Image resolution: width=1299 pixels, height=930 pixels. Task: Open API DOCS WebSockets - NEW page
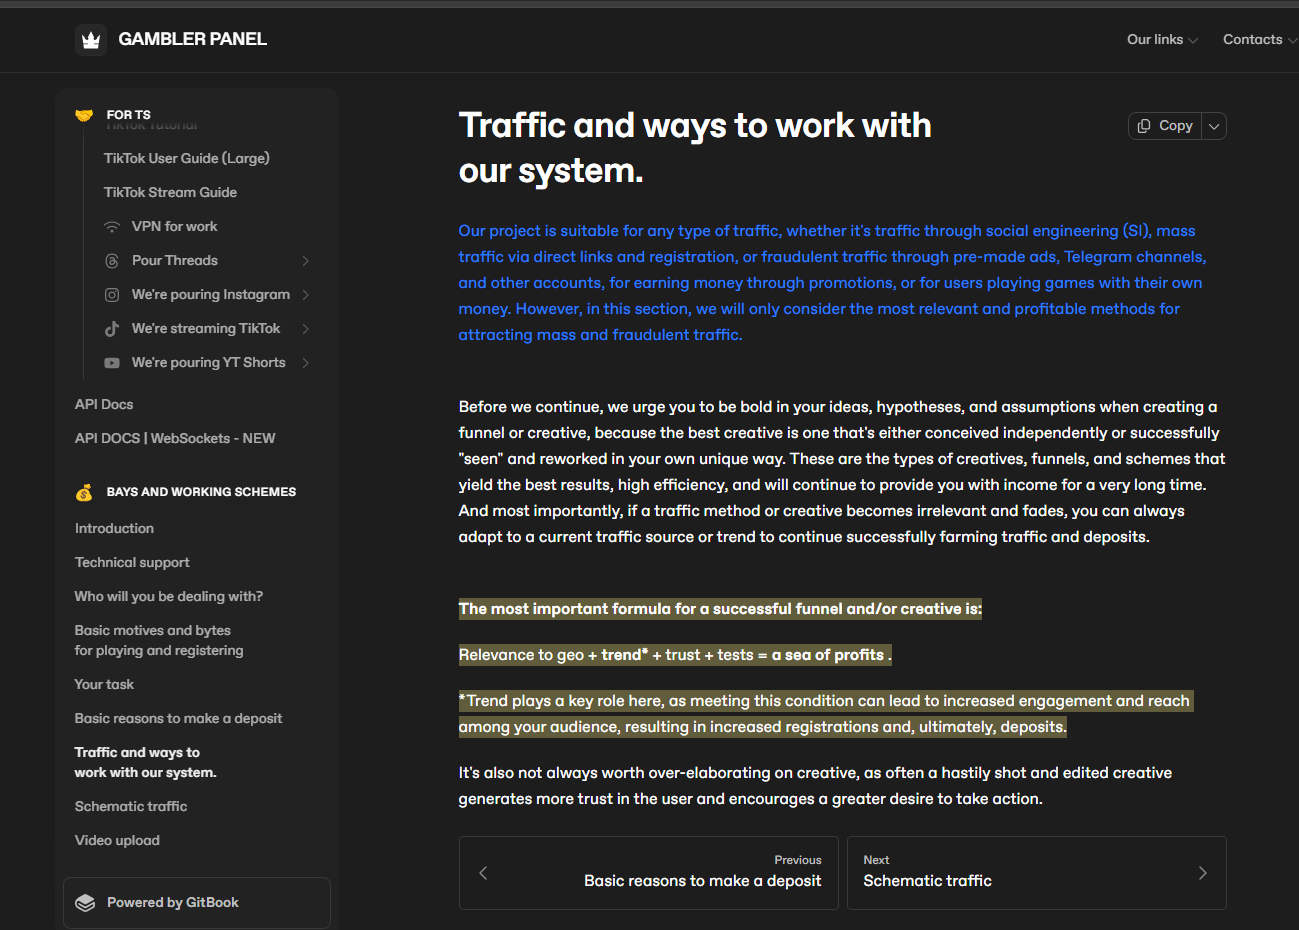coord(175,438)
